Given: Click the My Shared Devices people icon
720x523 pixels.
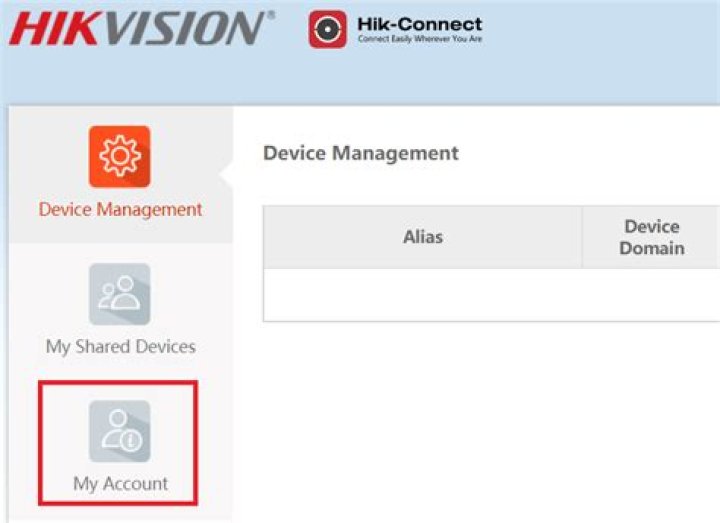Looking at the screenshot, I should point(120,294).
